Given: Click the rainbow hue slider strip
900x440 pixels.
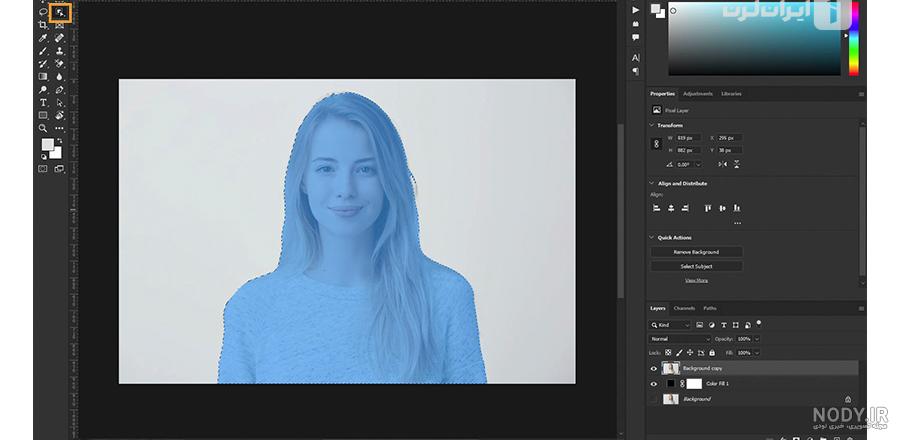Looking at the screenshot, I should coord(854,38).
